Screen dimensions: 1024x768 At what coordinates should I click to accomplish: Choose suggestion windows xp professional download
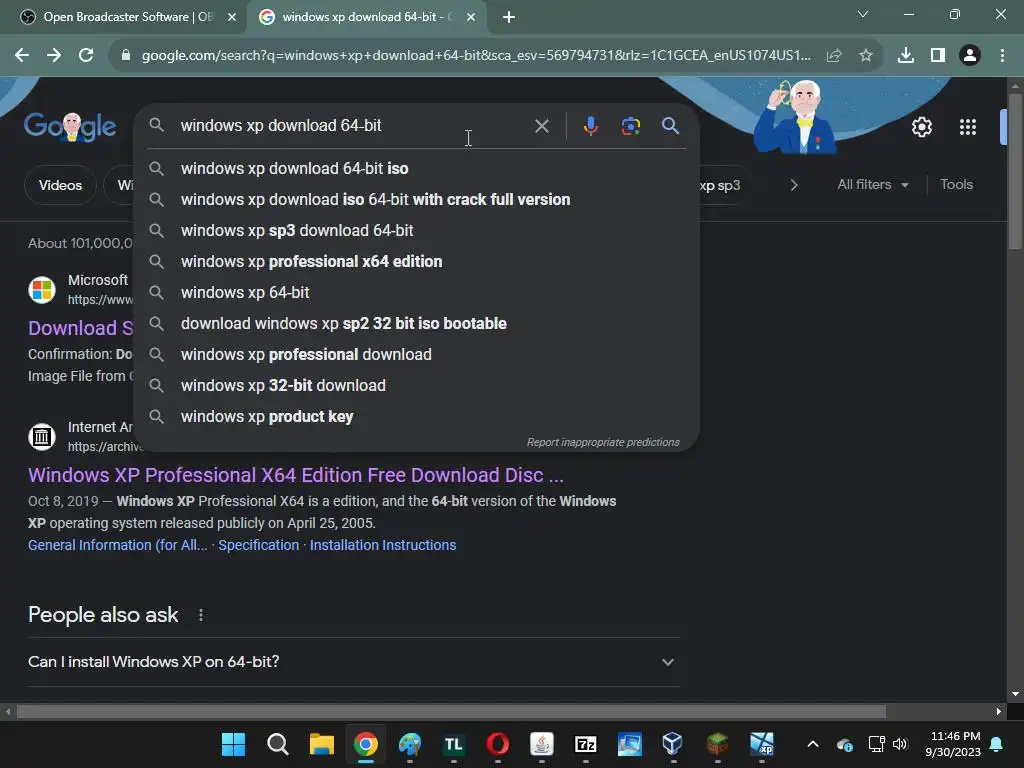(x=416, y=355)
